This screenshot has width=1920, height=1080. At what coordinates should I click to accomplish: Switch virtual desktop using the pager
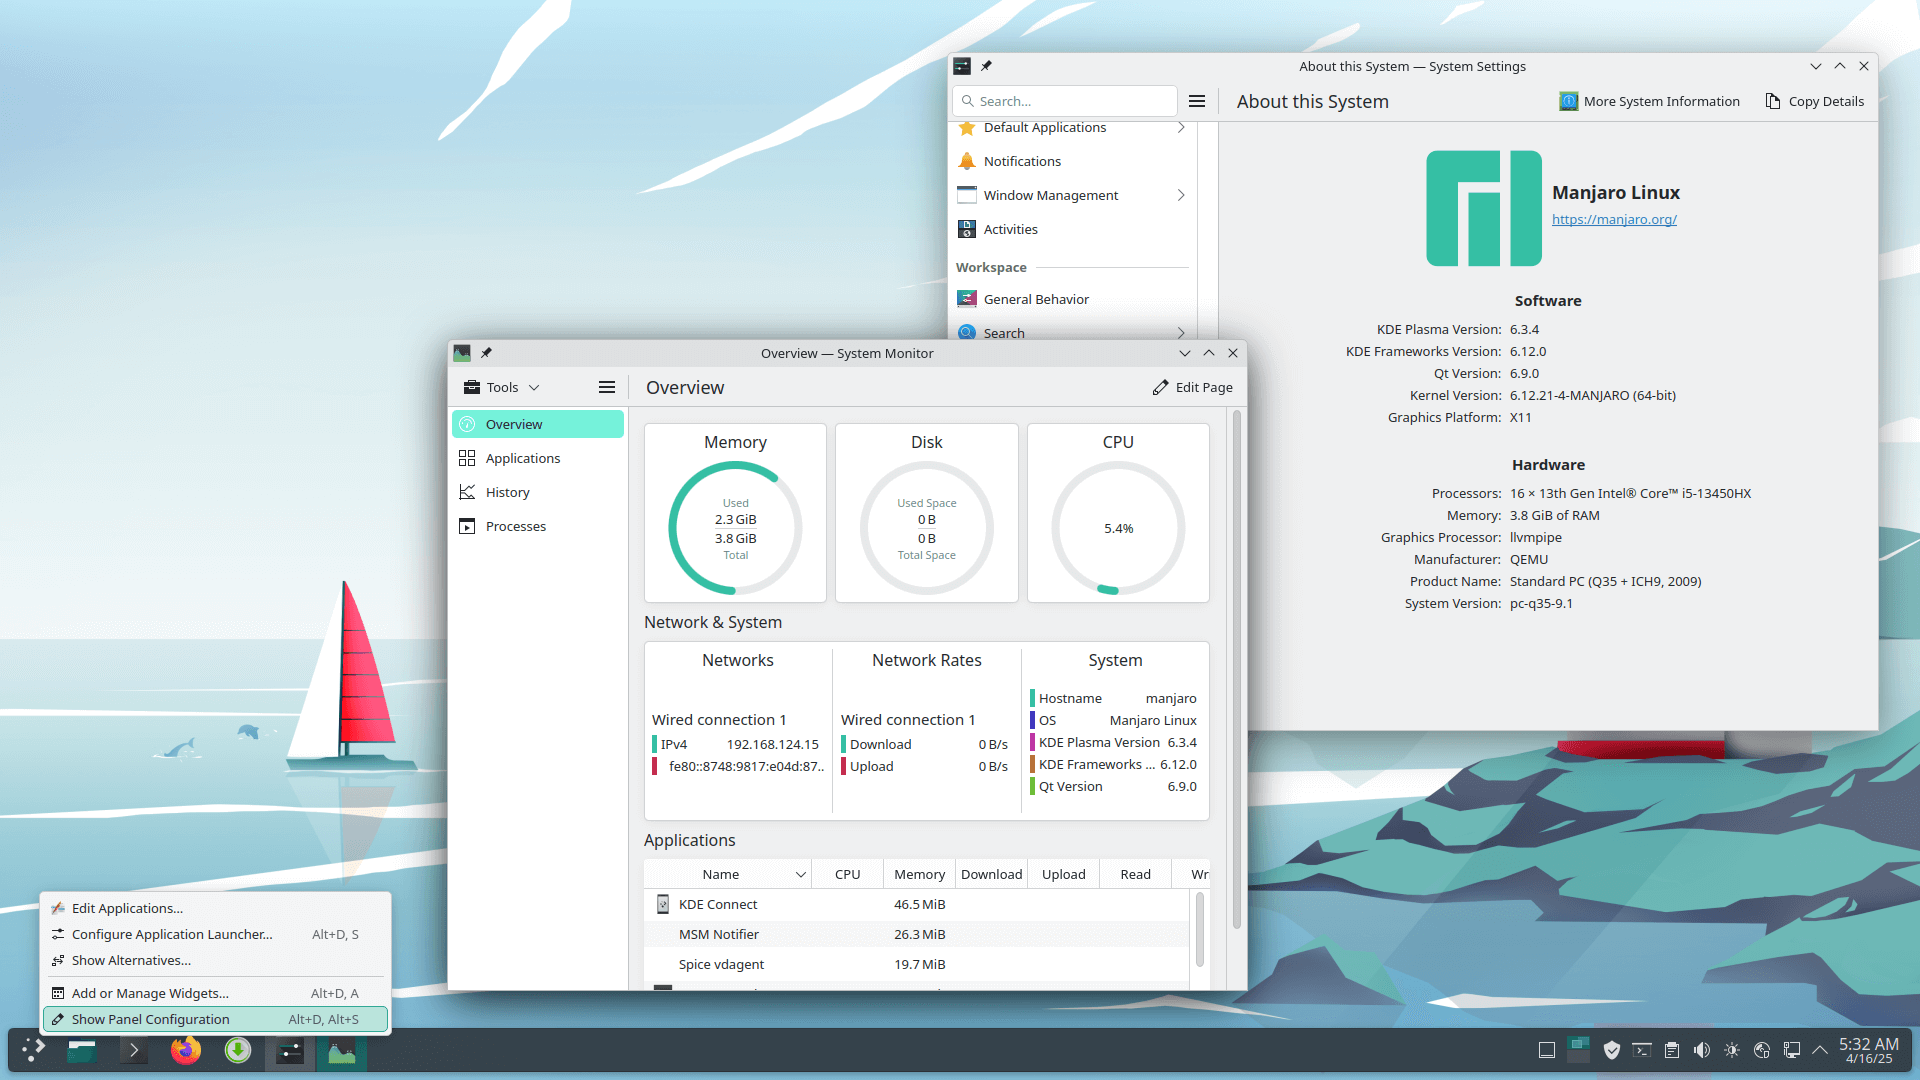(1578, 1049)
